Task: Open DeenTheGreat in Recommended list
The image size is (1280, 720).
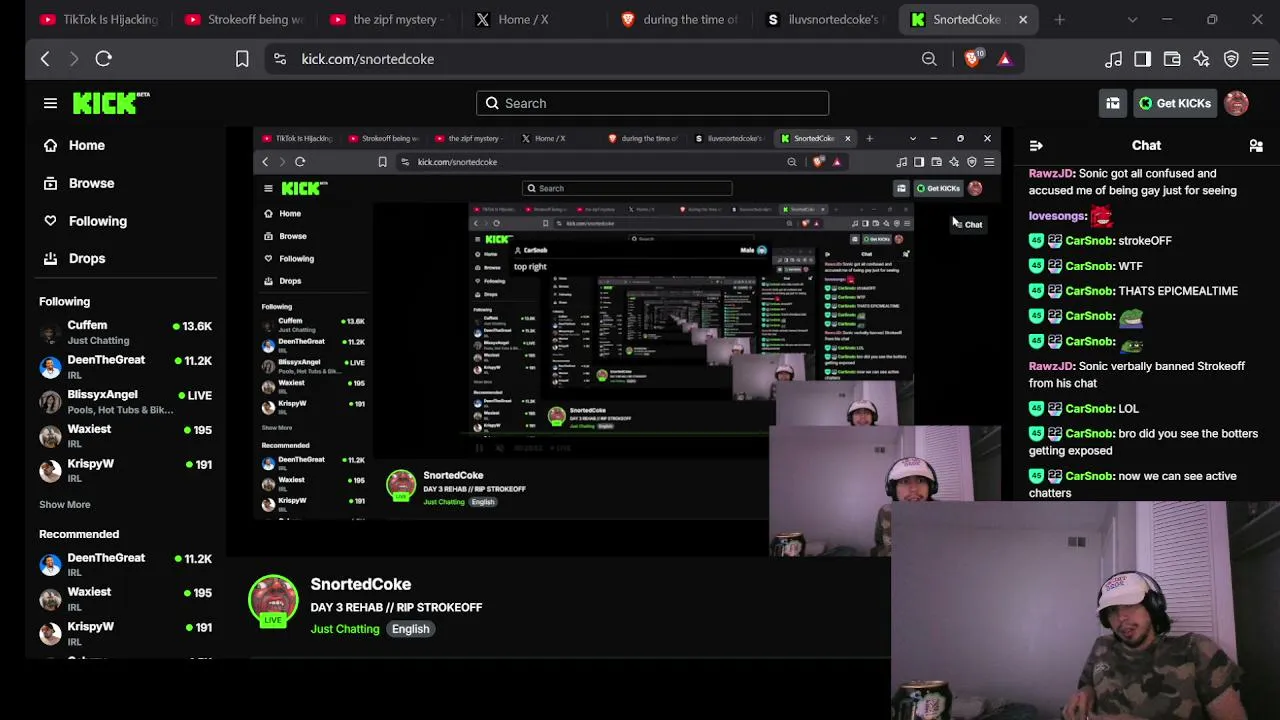Action: click(125, 564)
